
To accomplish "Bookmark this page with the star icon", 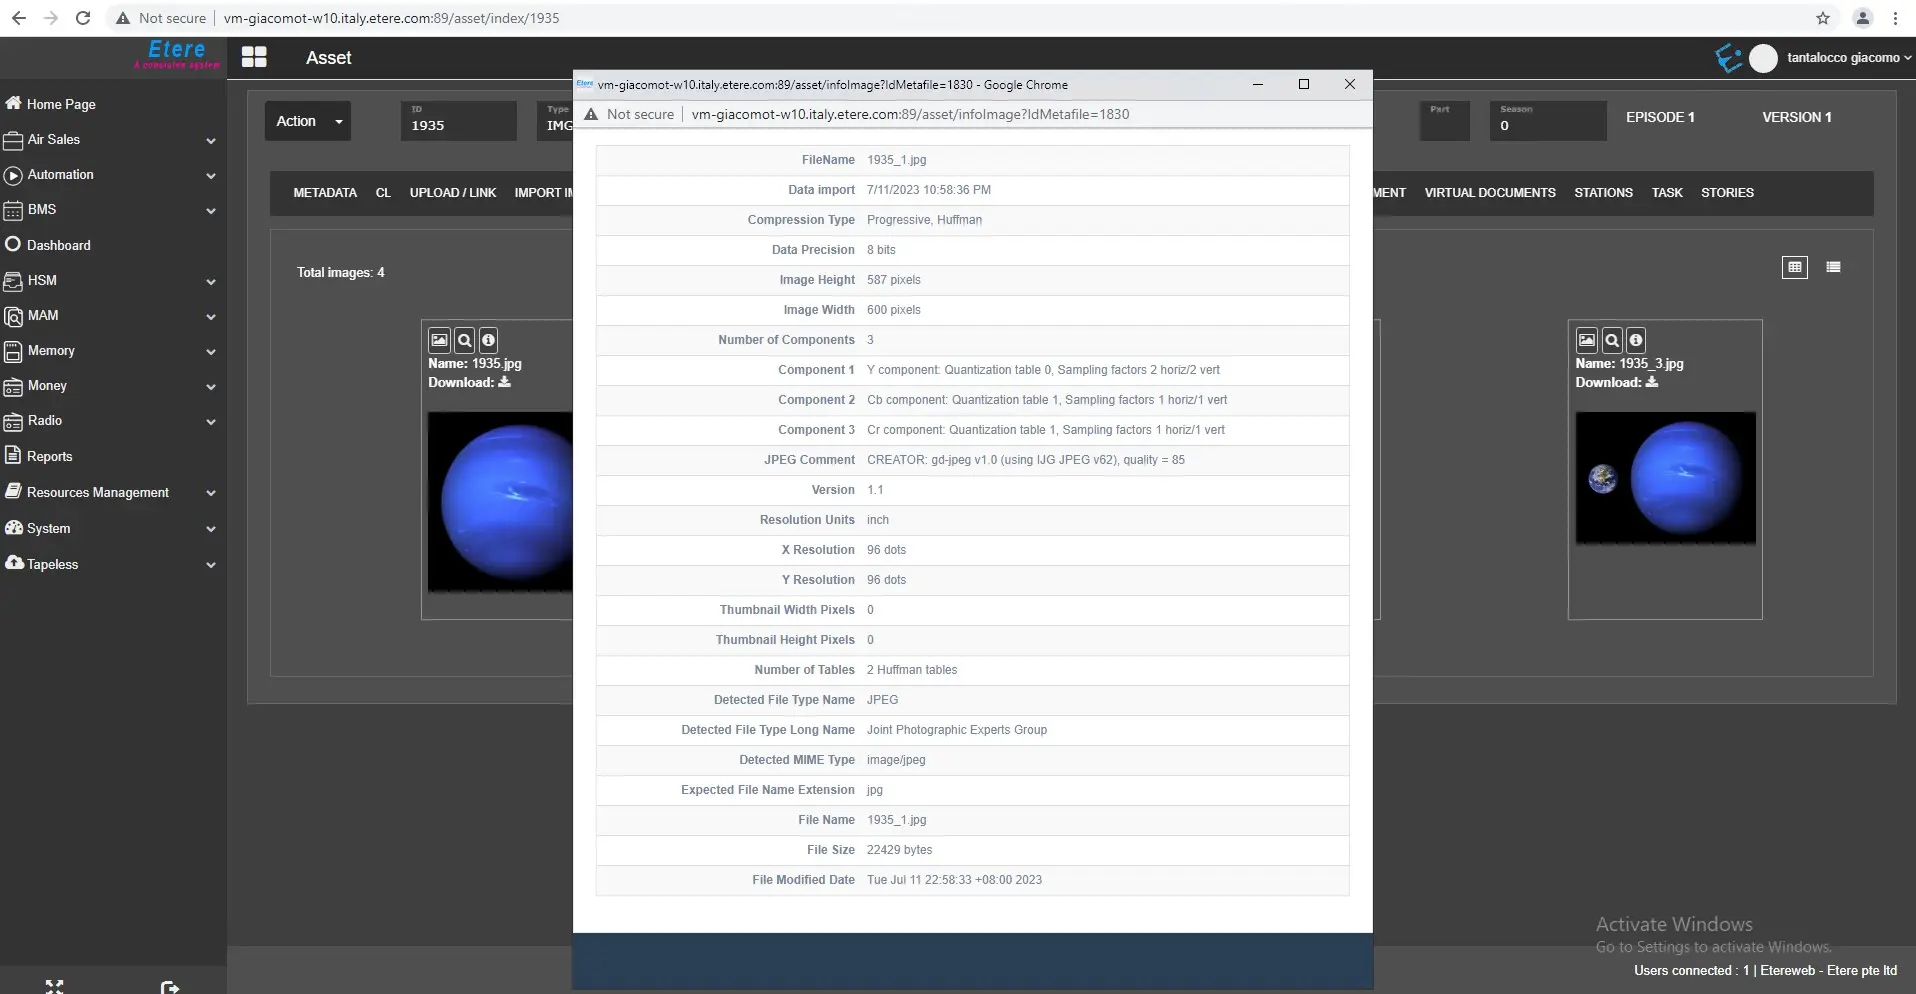I will pos(1823,18).
